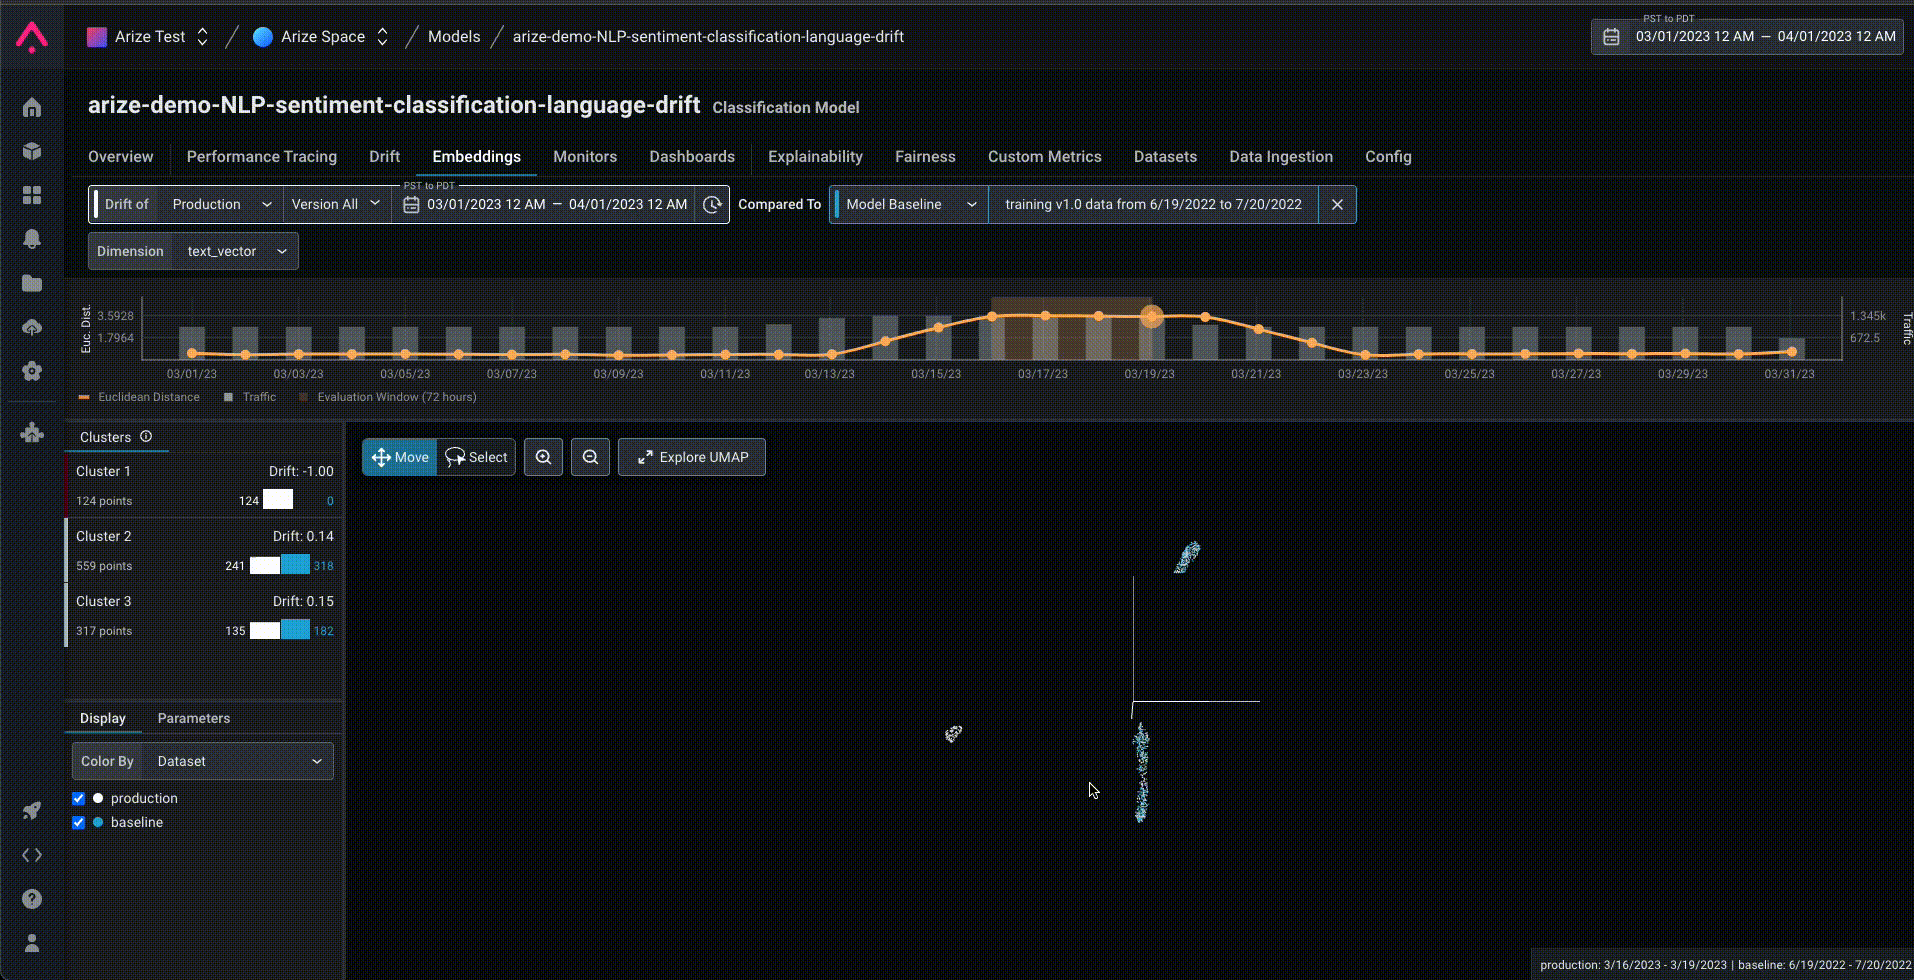The width and height of the screenshot is (1914, 980).
Task: Select the Cluster 1 row
Action: 204,485
